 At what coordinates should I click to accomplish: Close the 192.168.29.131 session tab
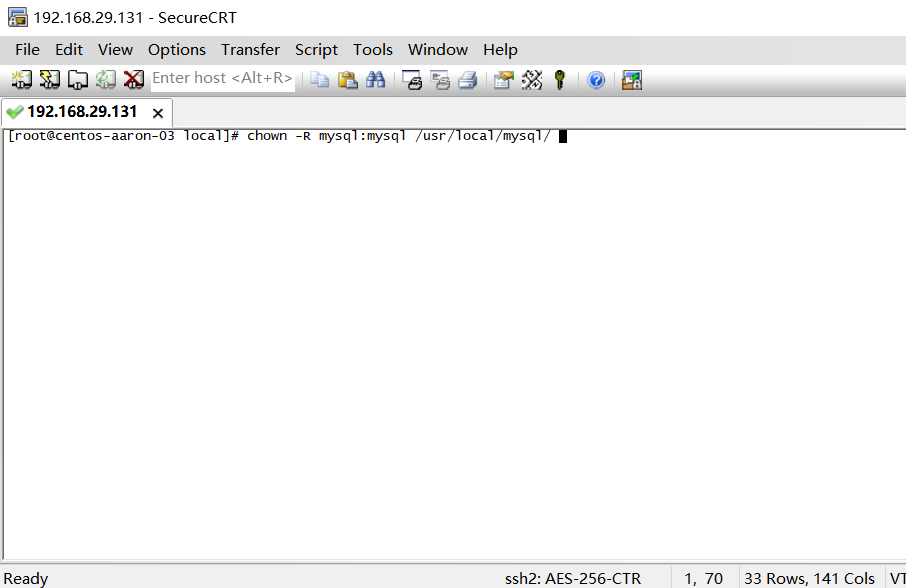pyautogui.click(x=158, y=113)
